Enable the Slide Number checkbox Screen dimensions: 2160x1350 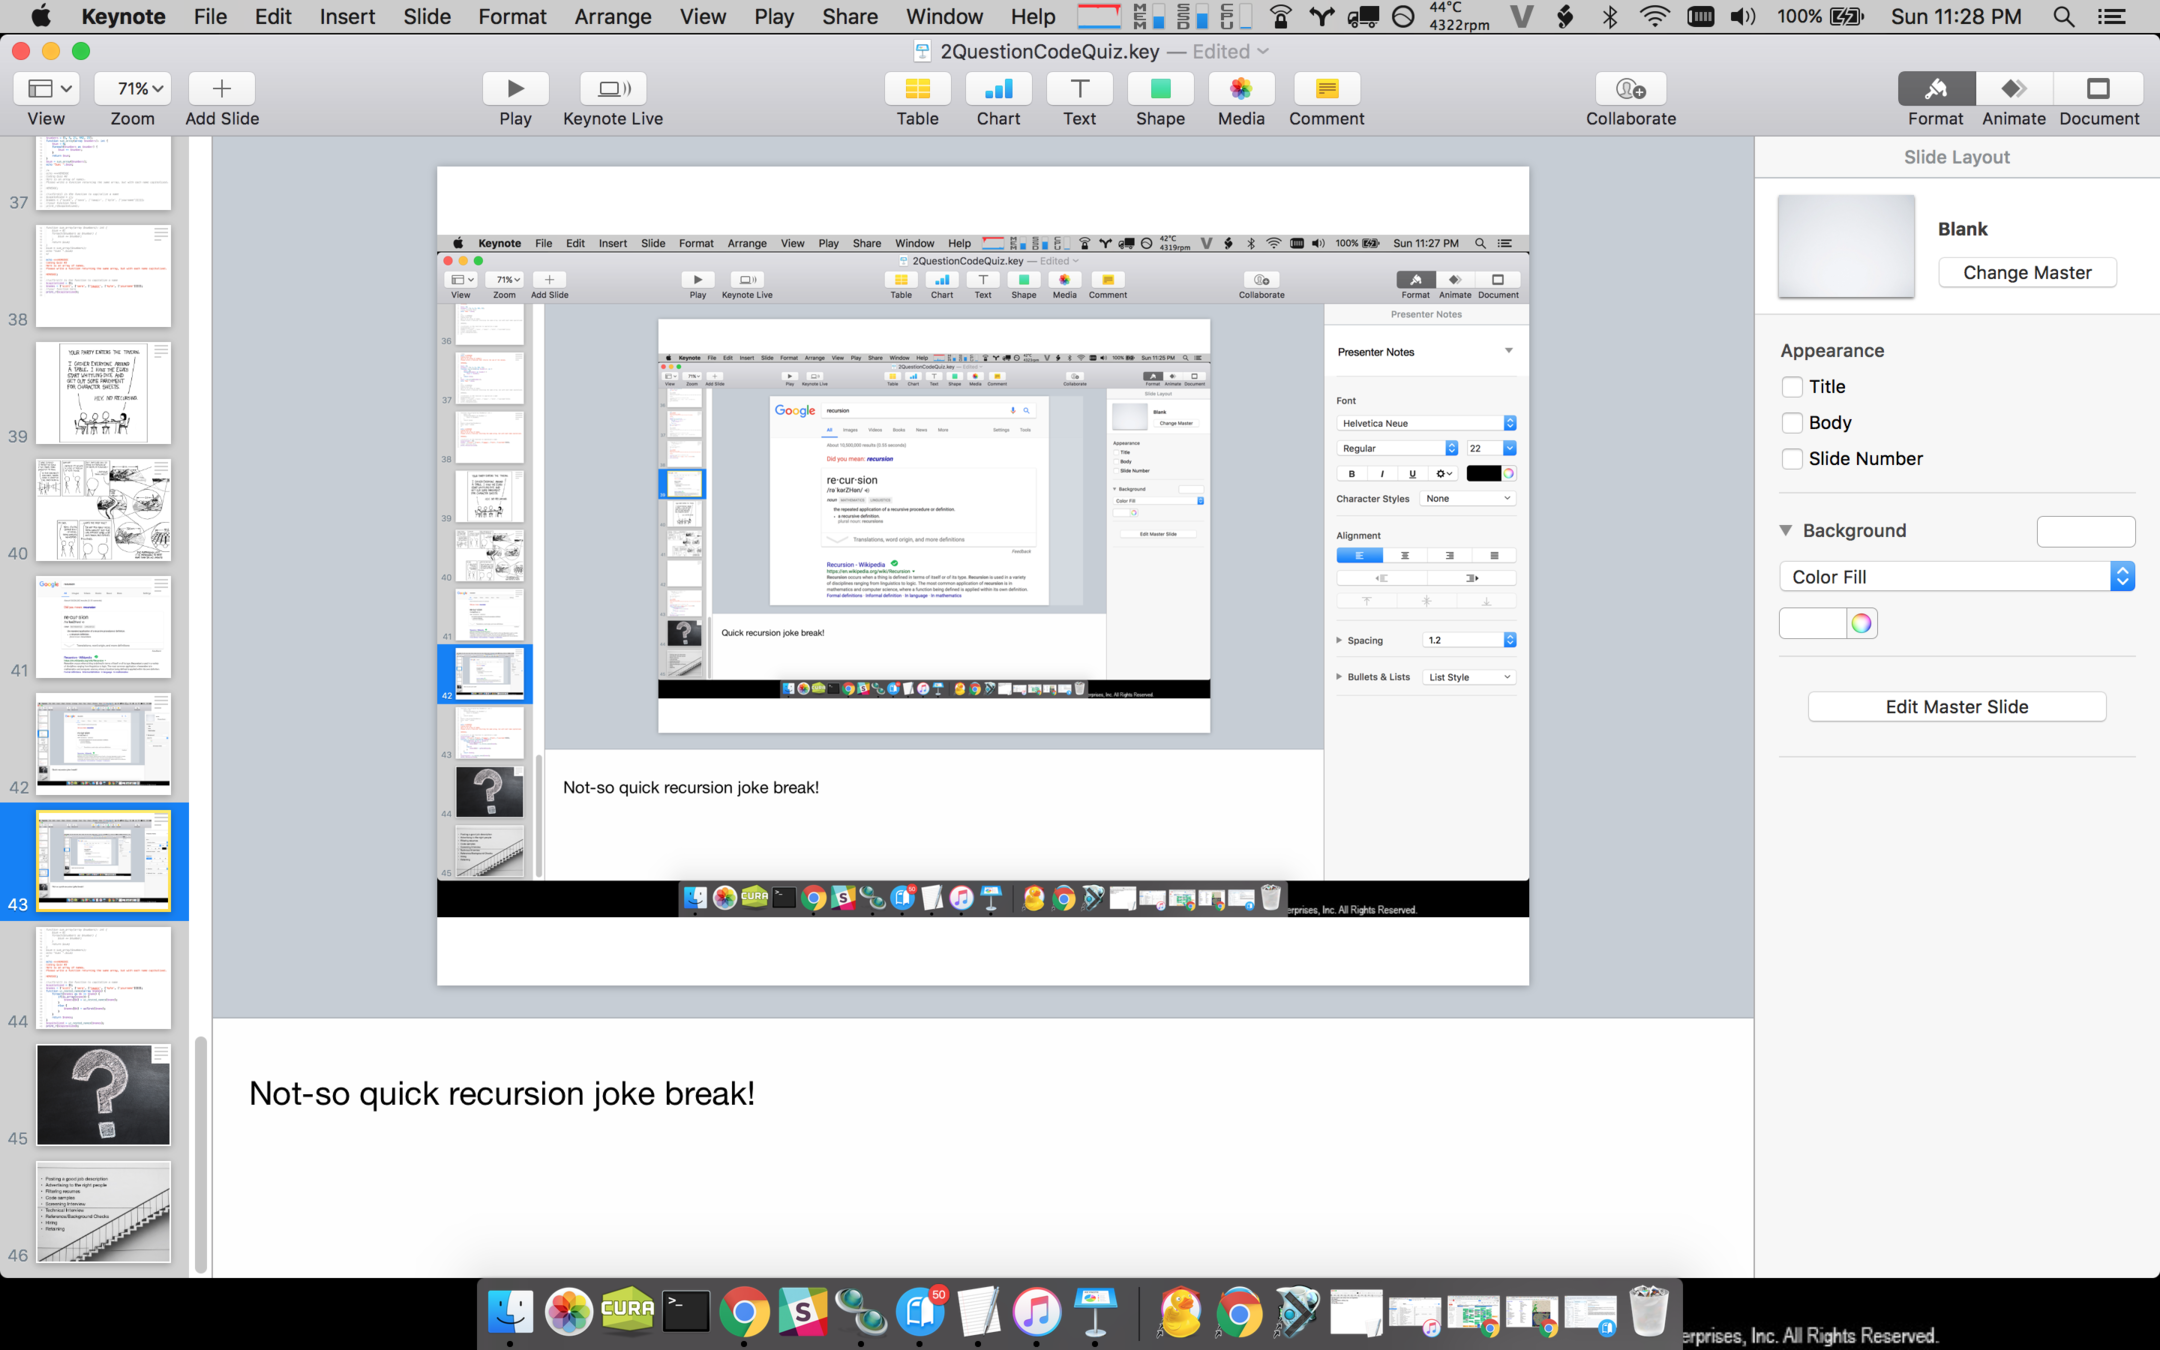tap(1792, 459)
